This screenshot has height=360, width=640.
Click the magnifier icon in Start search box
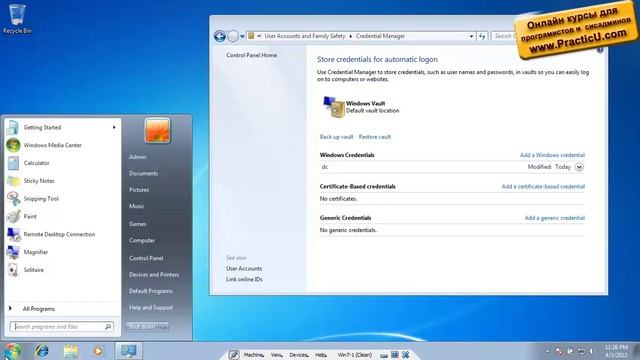coord(108,327)
